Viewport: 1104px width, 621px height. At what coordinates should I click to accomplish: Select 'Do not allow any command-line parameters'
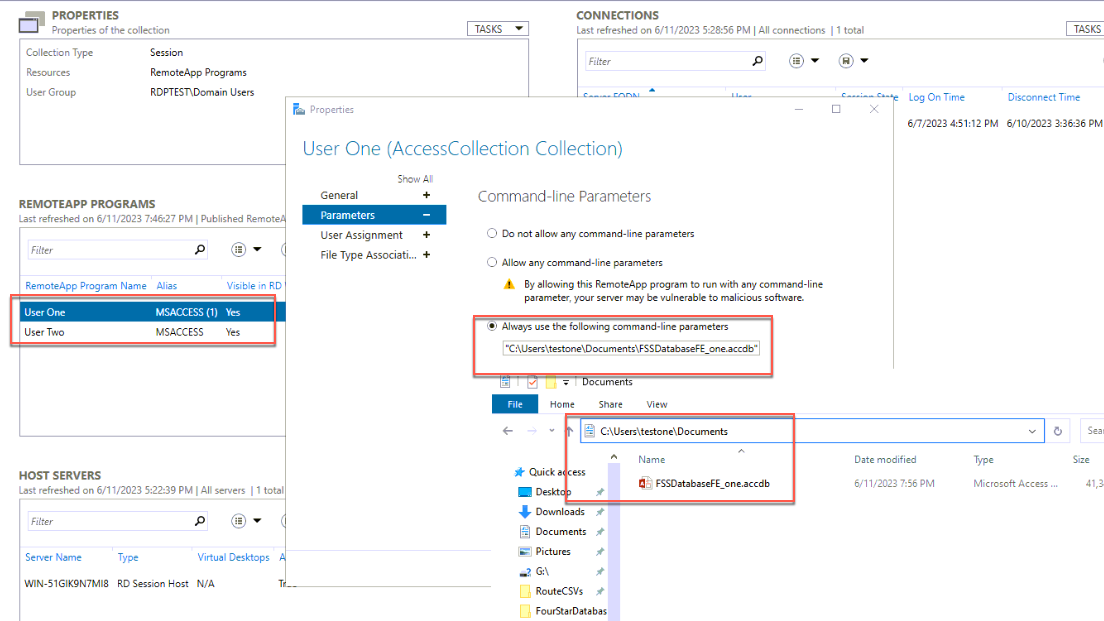point(492,233)
